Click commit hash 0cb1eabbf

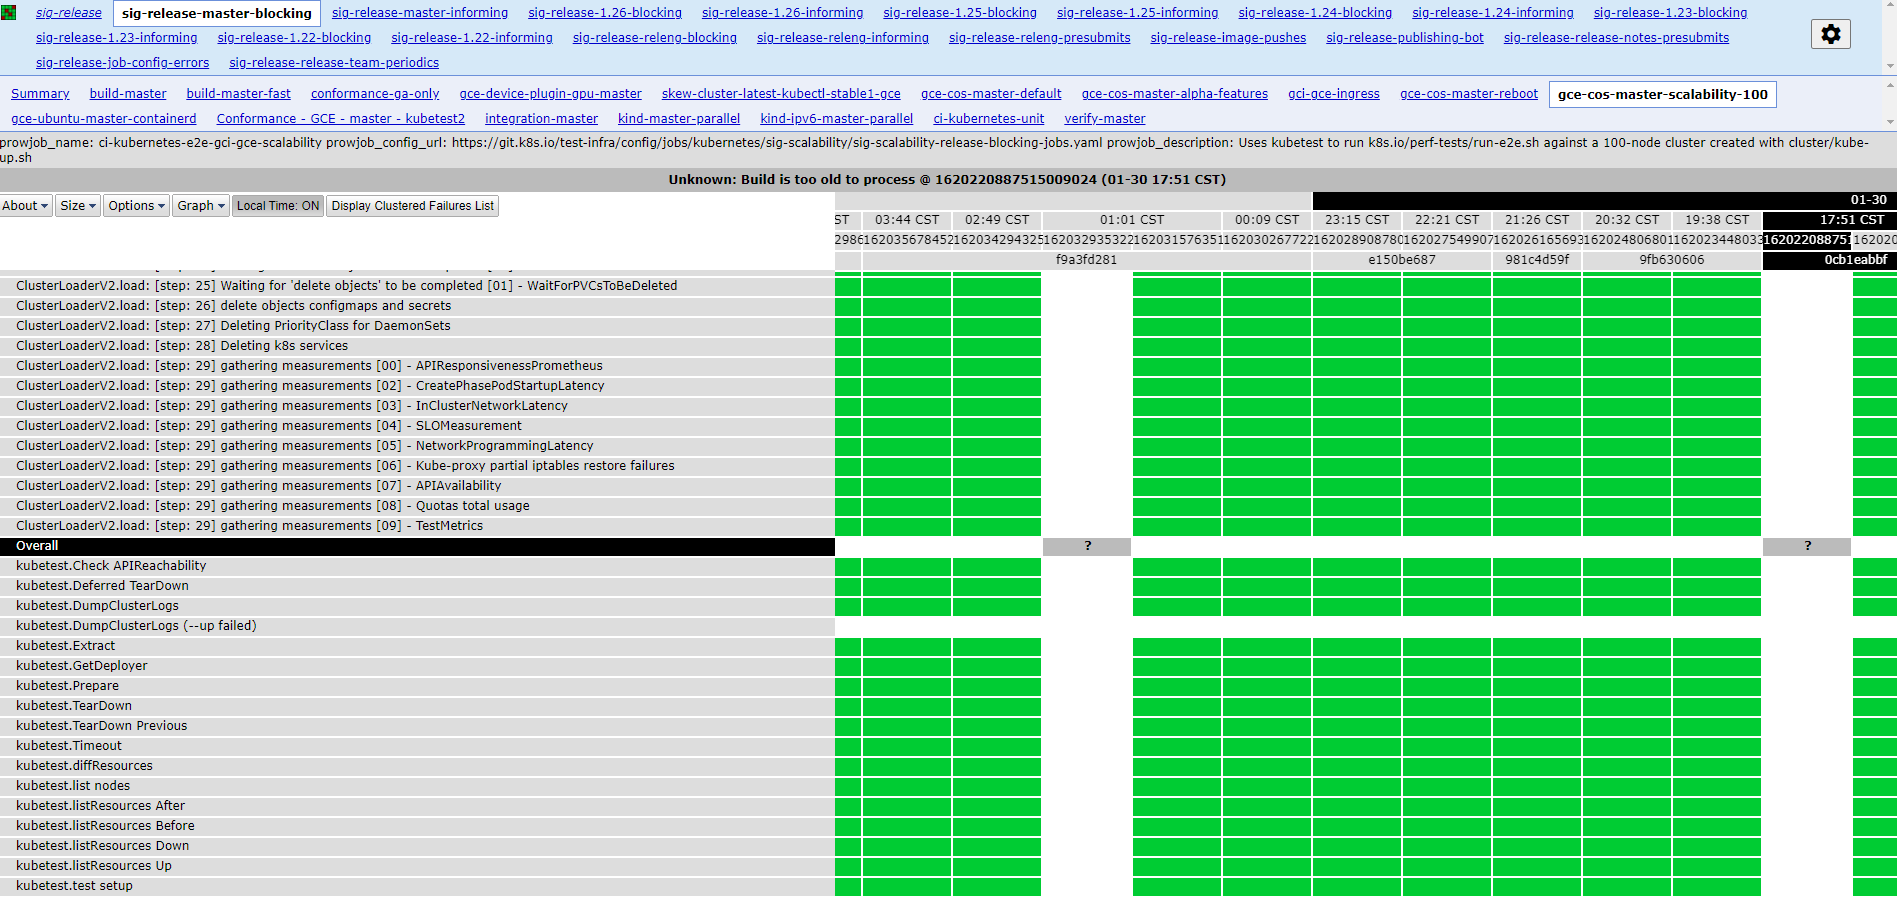click(x=1830, y=260)
